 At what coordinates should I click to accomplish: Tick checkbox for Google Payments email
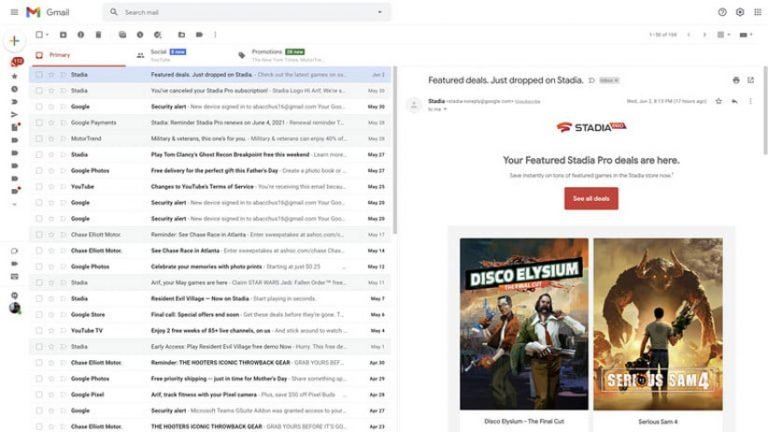[39, 122]
